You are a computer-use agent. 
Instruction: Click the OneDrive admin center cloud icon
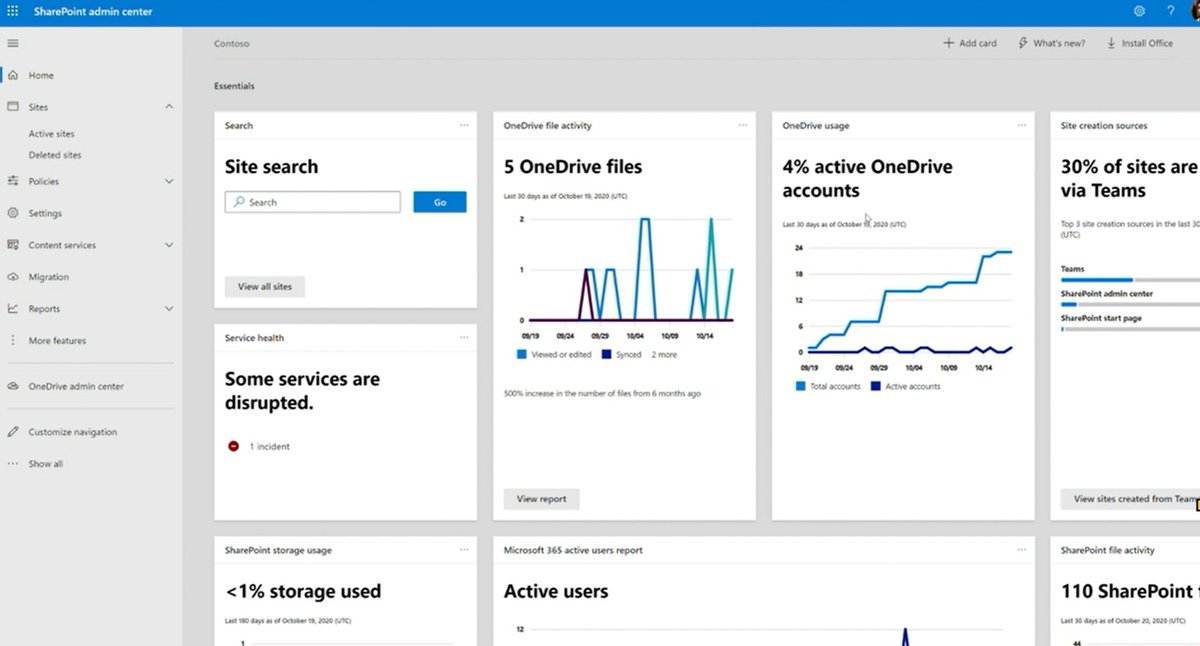coord(13,386)
